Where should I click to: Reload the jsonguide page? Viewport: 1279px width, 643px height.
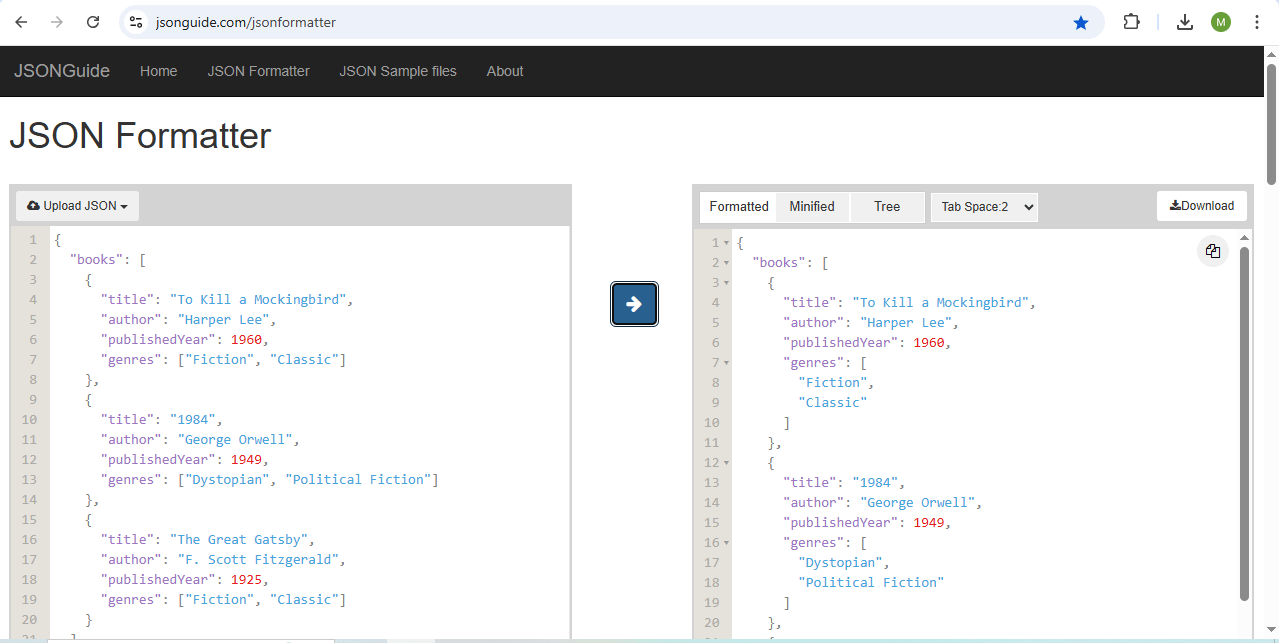pyautogui.click(x=93, y=22)
